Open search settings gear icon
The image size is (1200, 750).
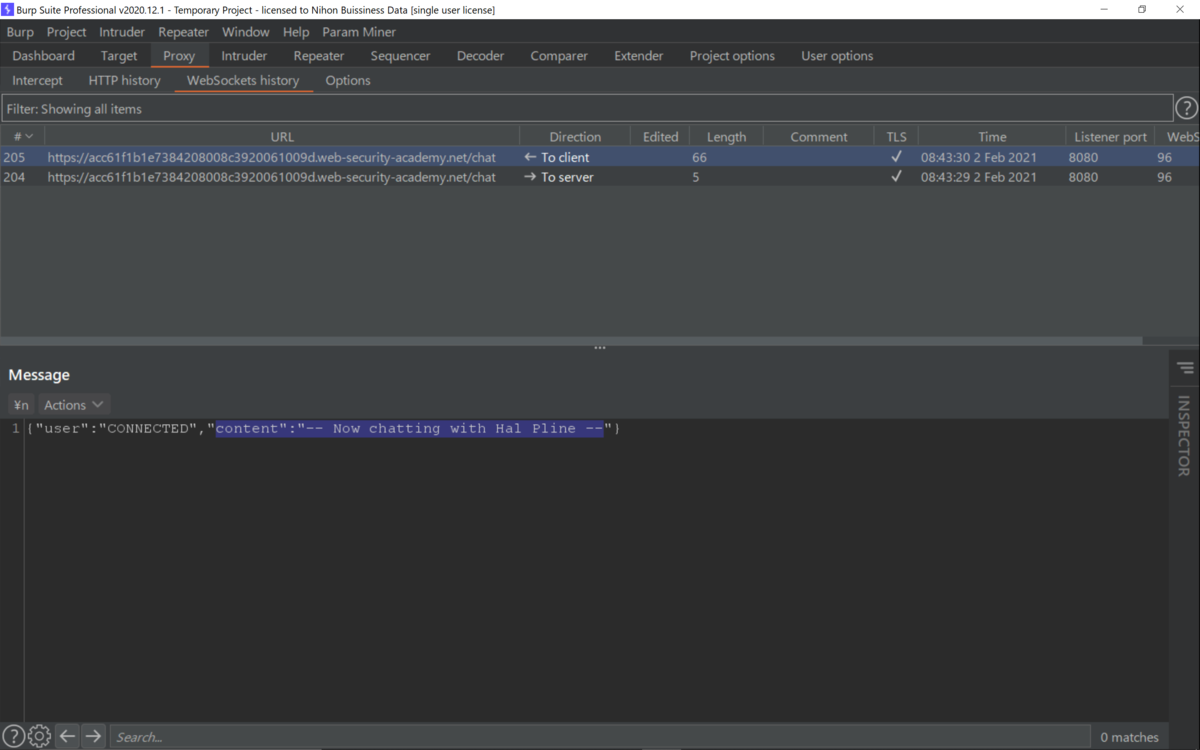(39, 736)
